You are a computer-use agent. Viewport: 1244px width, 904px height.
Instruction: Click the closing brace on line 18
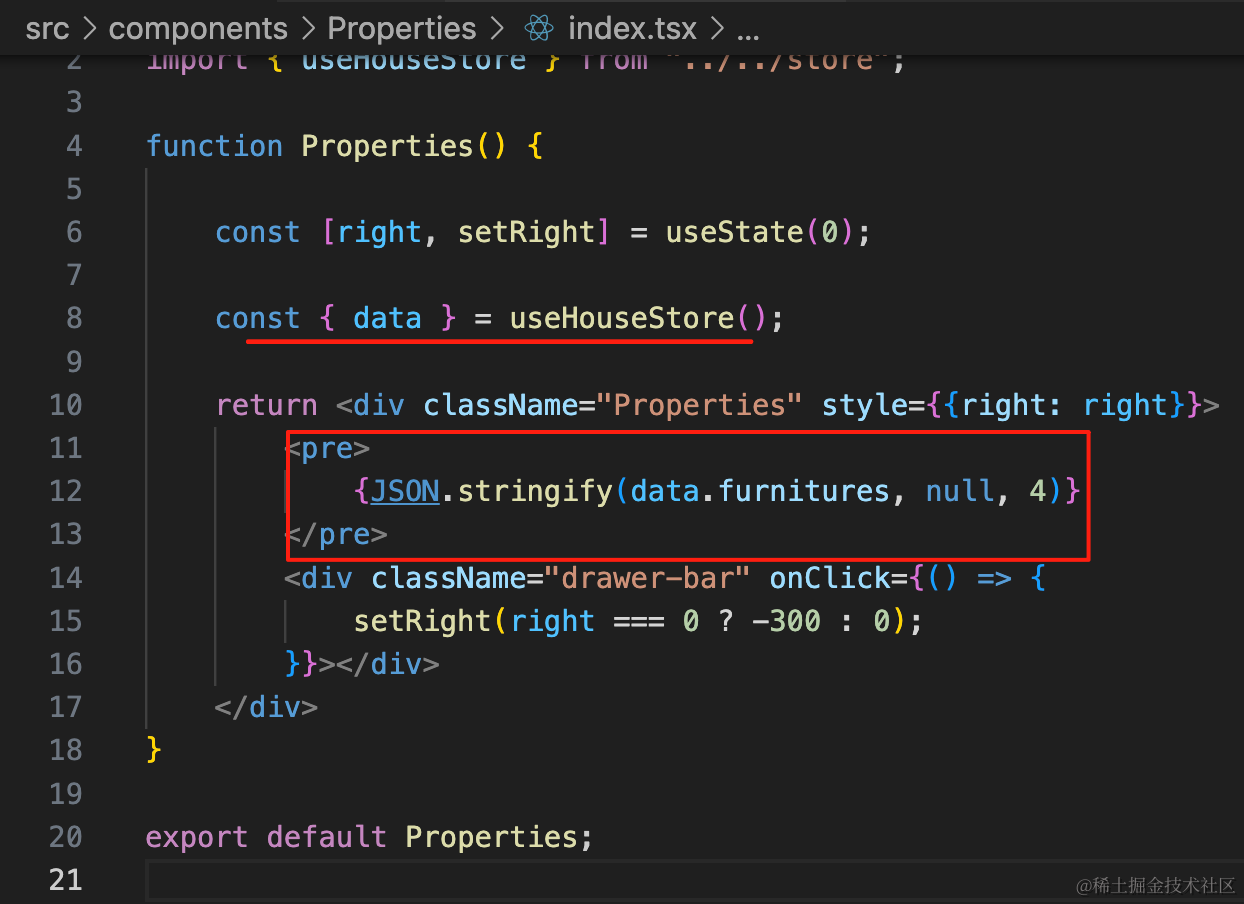click(x=154, y=750)
